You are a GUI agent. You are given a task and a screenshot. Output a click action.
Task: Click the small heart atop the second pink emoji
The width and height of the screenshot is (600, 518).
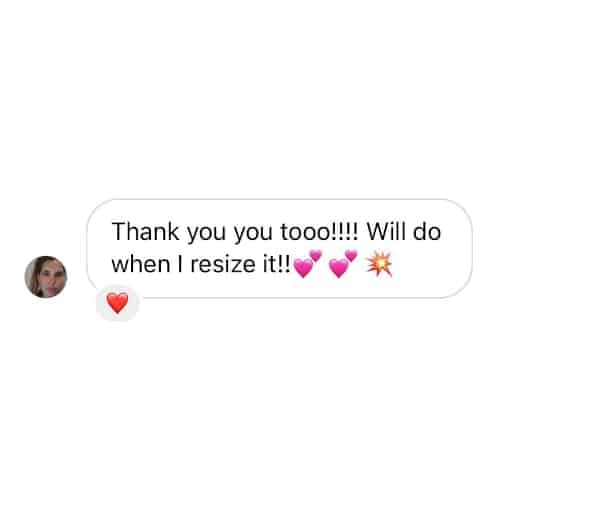351,255
